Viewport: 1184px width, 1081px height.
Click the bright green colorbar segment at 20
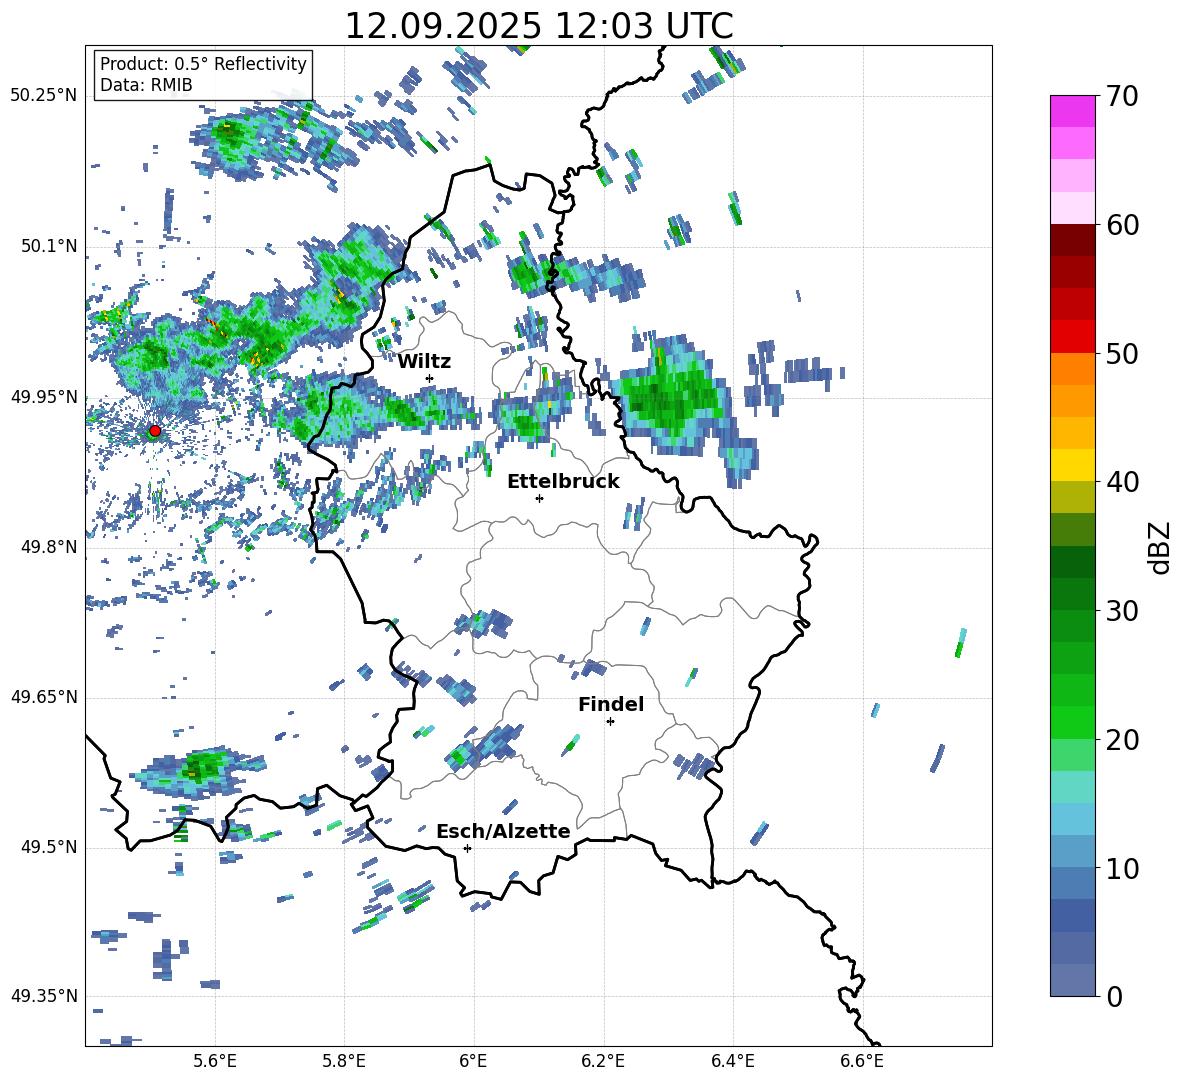pos(1072,722)
